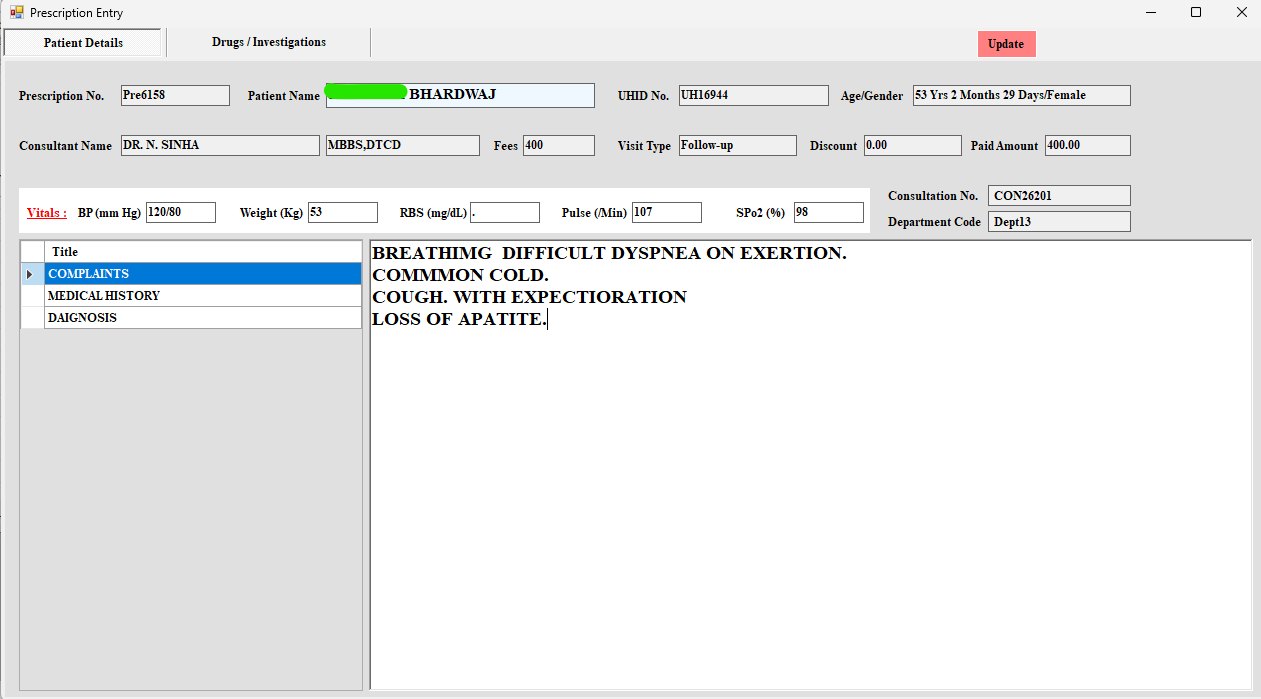Select the MEDICAL HISTORY row
The width and height of the screenshot is (1261, 699).
pos(203,296)
